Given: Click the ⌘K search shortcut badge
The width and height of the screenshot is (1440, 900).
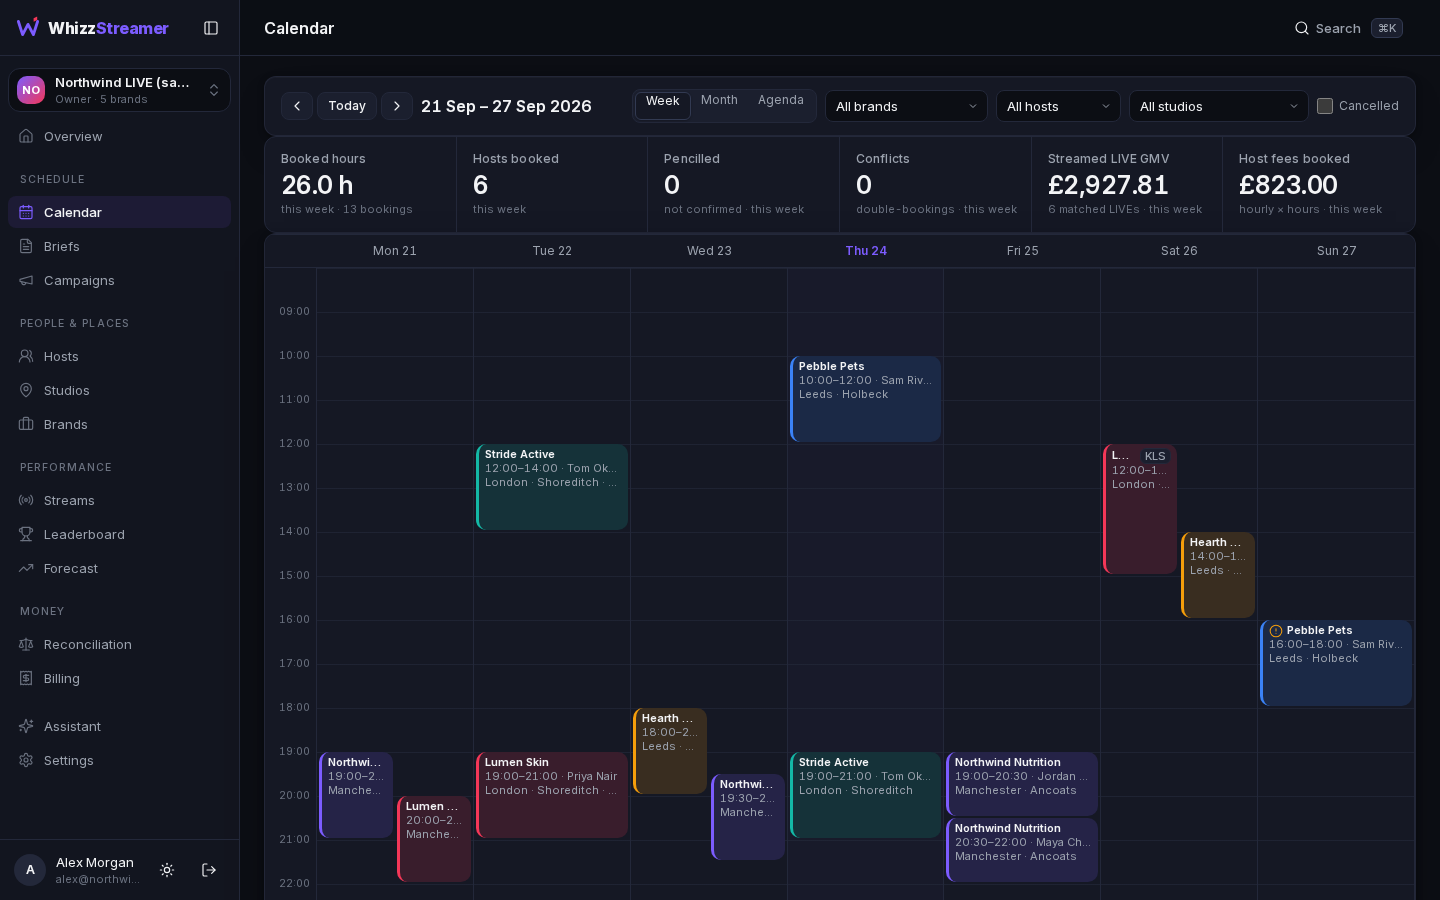Looking at the screenshot, I should tap(1387, 28).
